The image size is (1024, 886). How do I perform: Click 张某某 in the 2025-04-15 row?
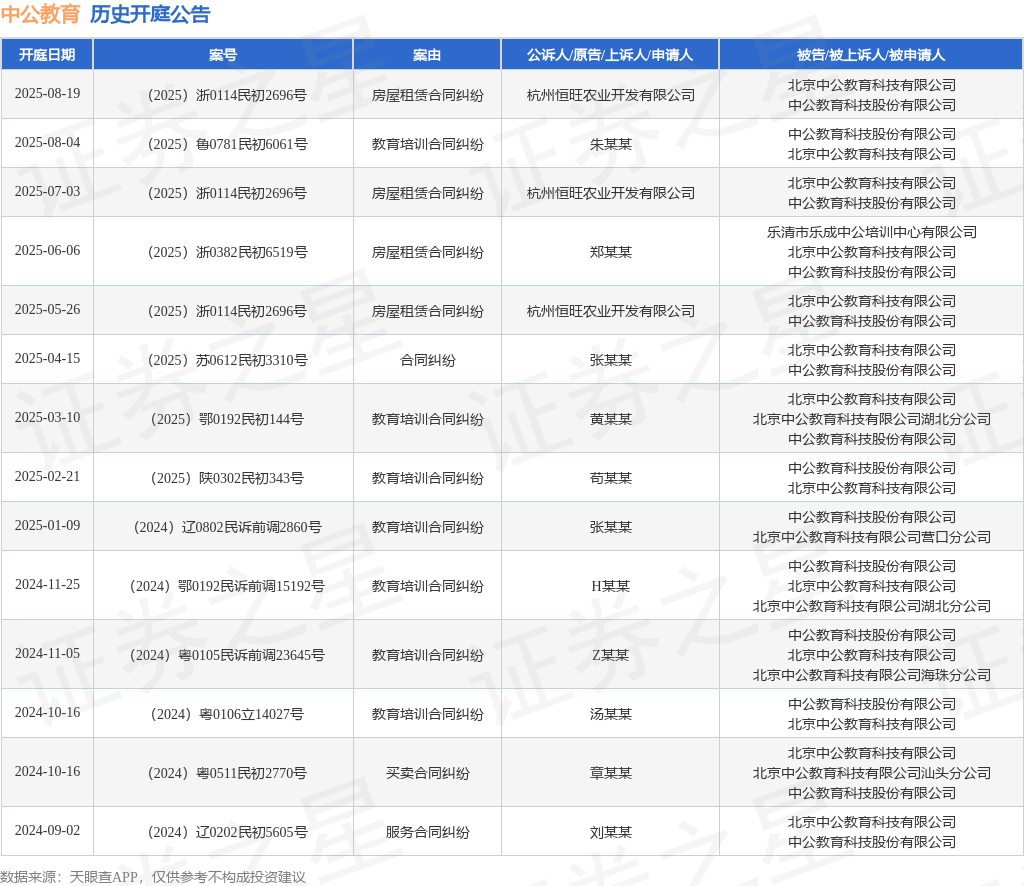tap(611, 360)
